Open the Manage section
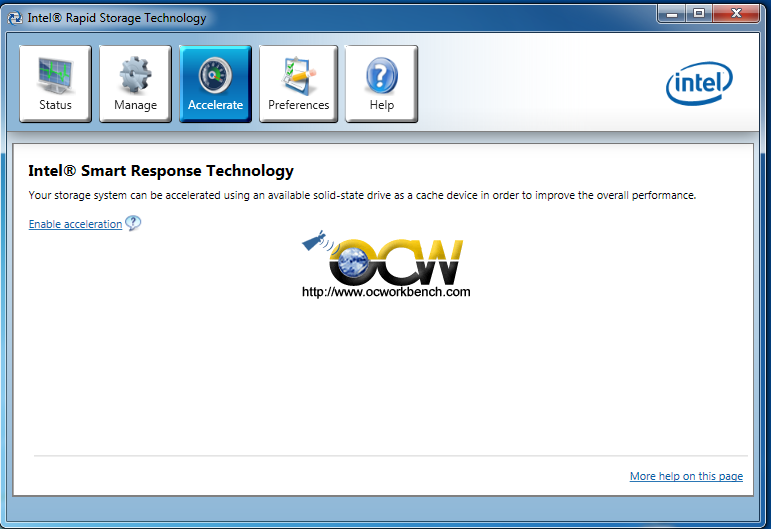Screen dimensions: 771x529 pyautogui.click(x=135, y=84)
